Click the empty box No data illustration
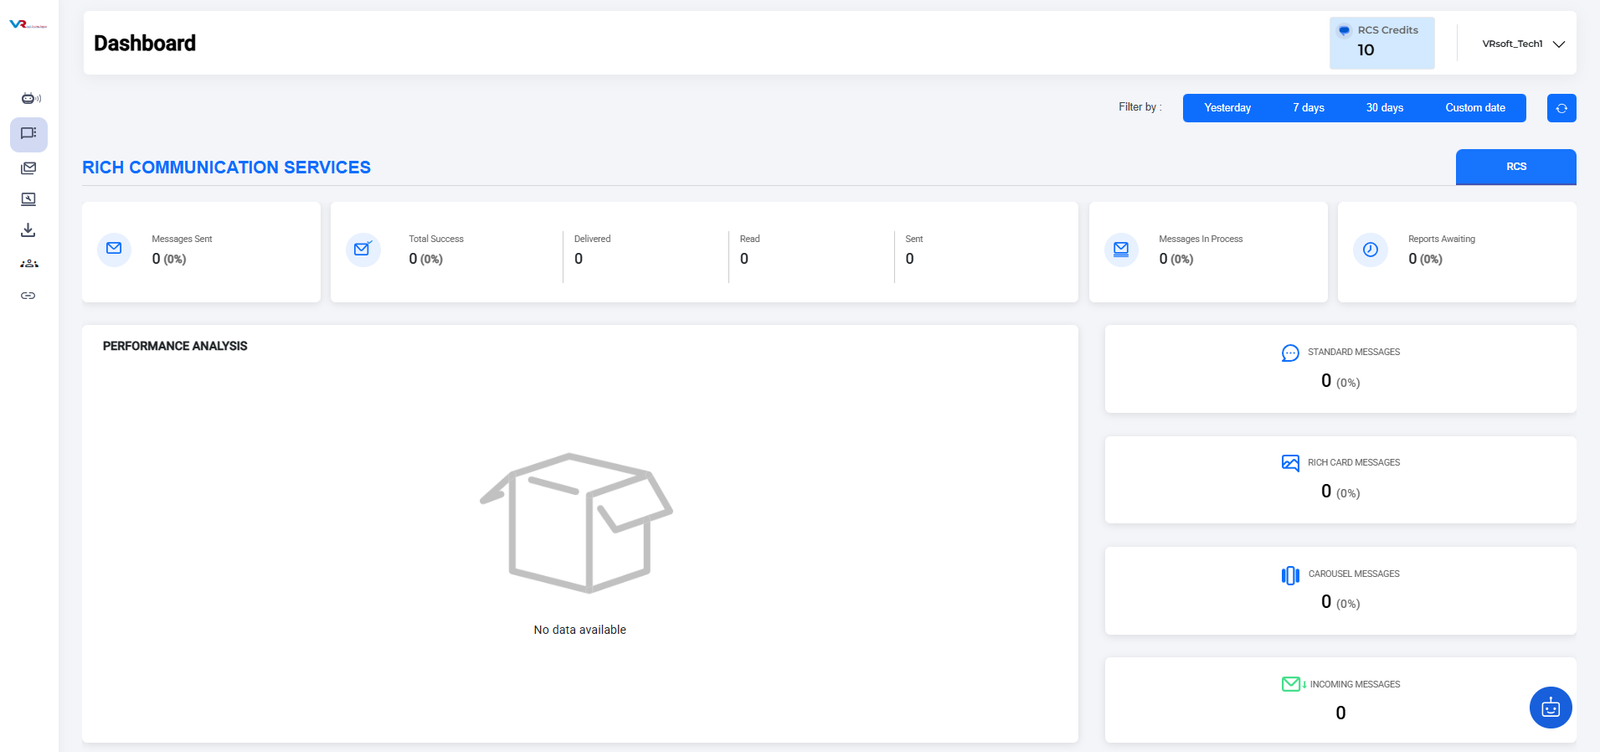Screen dimensions: 1600x752 coord(577,523)
